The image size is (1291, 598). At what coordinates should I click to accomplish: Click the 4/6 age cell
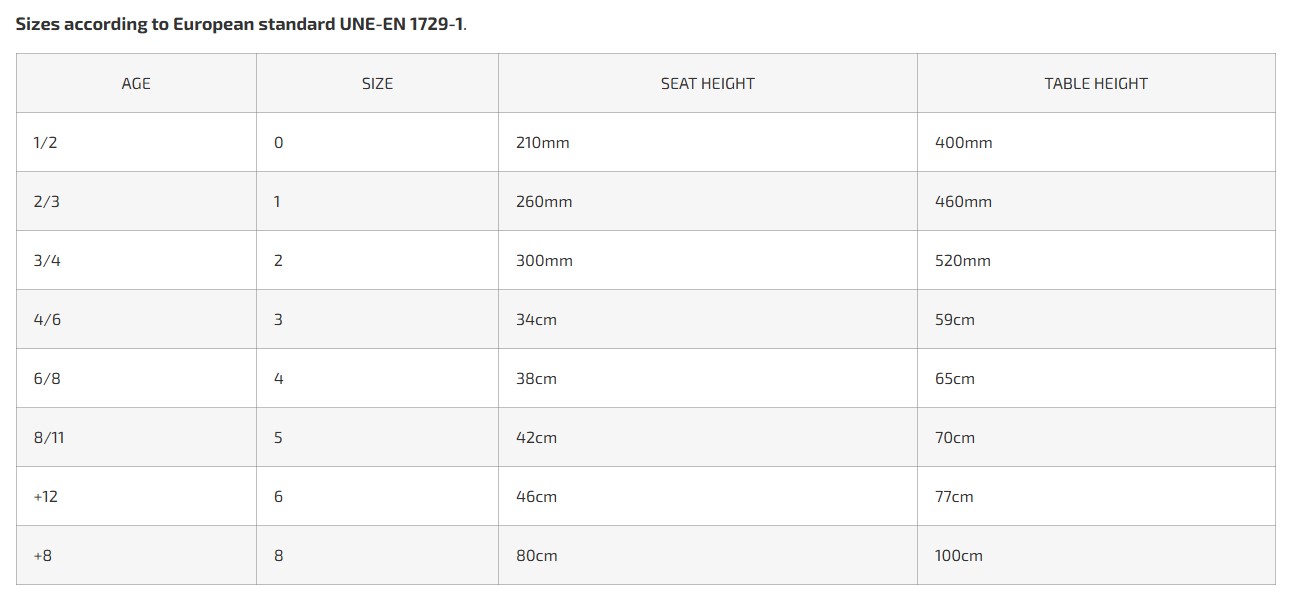coord(46,320)
